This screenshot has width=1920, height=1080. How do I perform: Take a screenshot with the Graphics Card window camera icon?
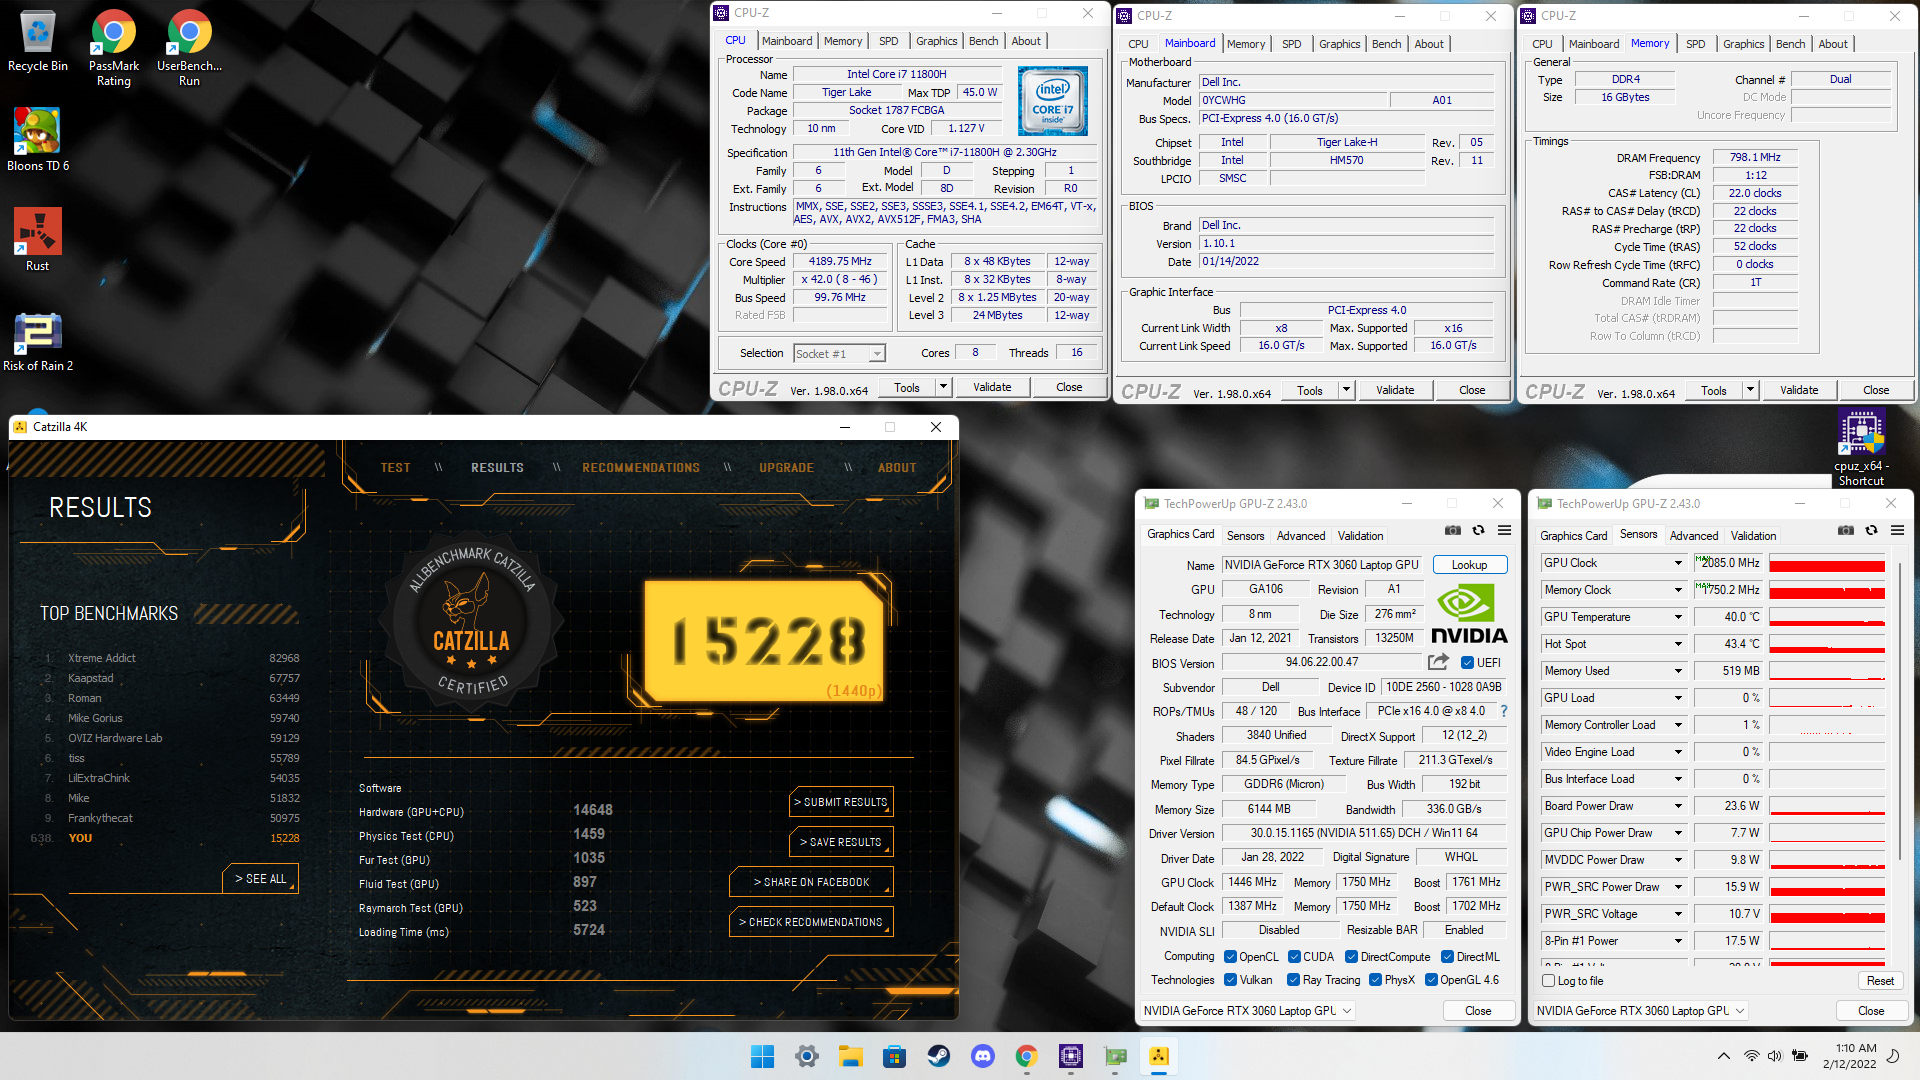pos(1452,531)
